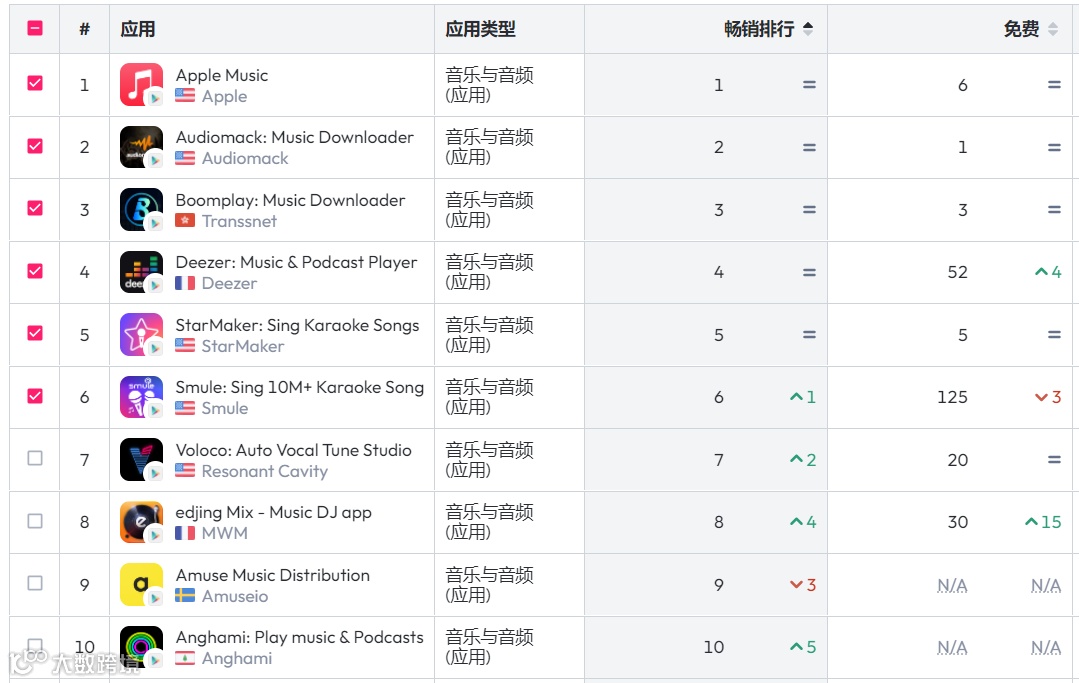The width and height of the screenshot is (1079, 683).
Task: Open StarMaker: Sing Karaoke Songs link
Action: tap(297, 325)
